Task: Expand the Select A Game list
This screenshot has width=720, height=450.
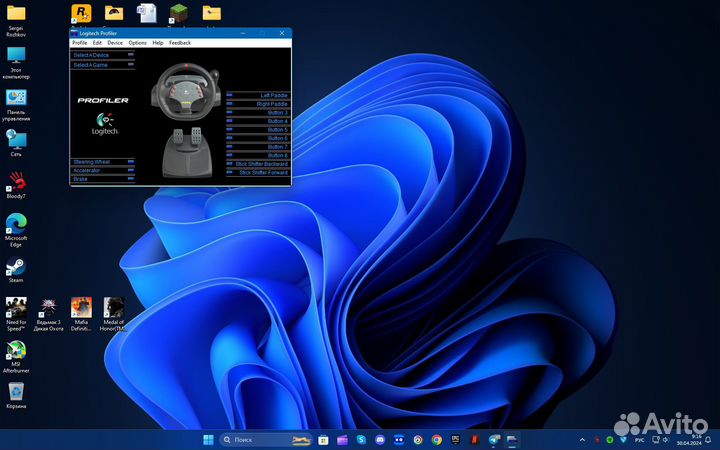Action: click(102, 65)
